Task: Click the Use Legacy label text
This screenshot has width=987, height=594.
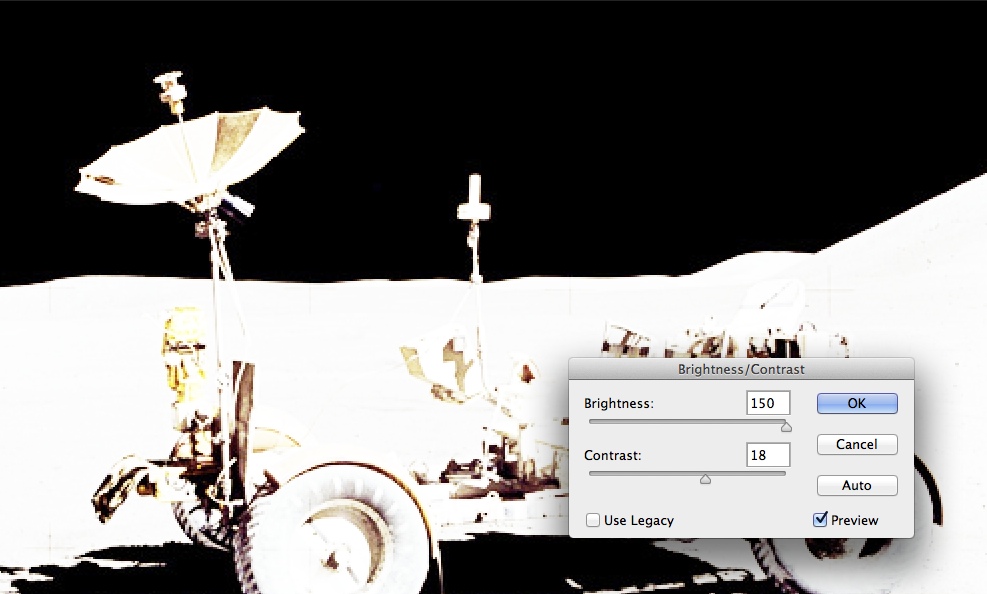Action: 639,520
